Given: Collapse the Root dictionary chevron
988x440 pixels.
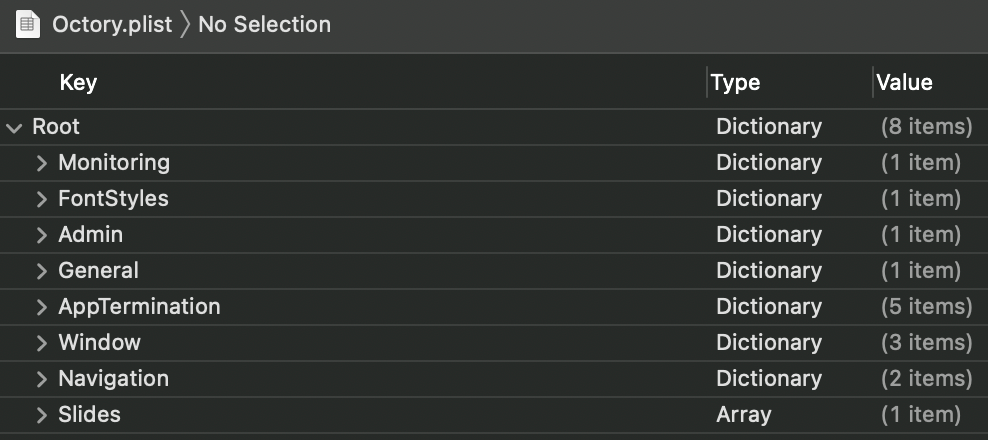Looking at the screenshot, I should coord(14,128).
